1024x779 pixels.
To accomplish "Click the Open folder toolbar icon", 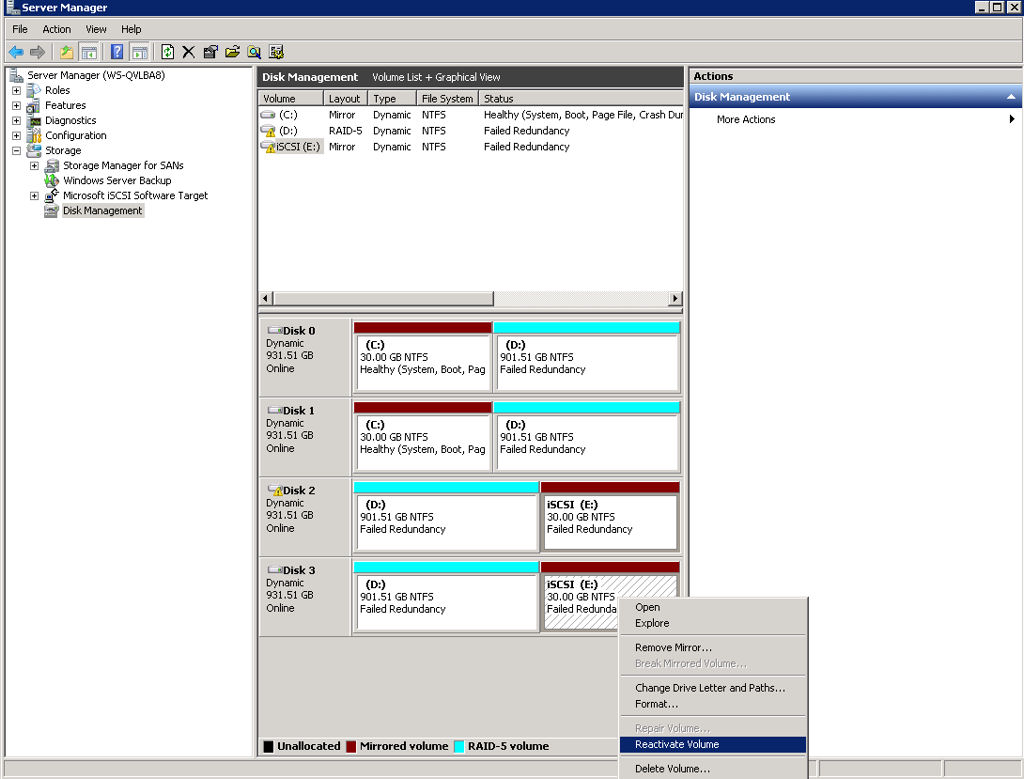I will (x=232, y=52).
